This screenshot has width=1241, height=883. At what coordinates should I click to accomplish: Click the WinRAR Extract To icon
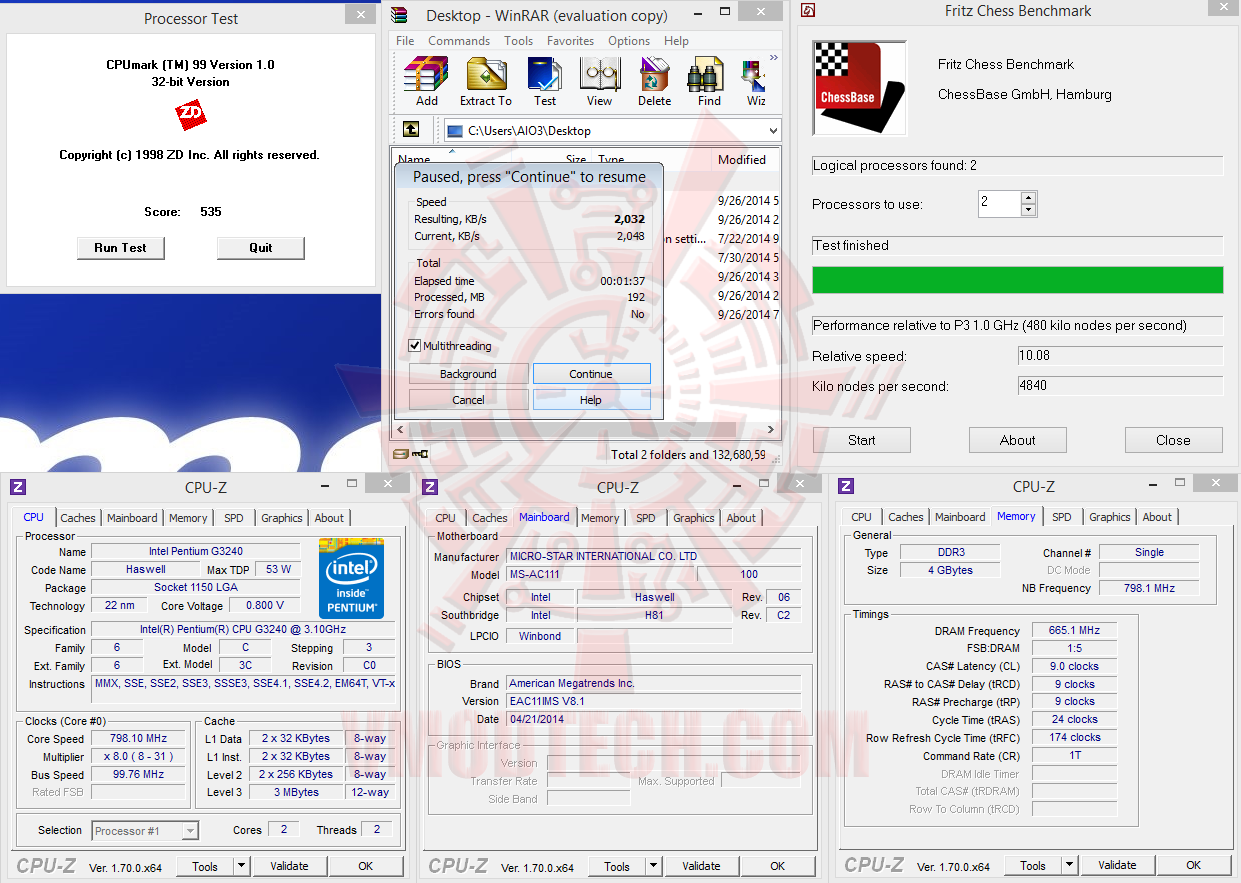[486, 82]
